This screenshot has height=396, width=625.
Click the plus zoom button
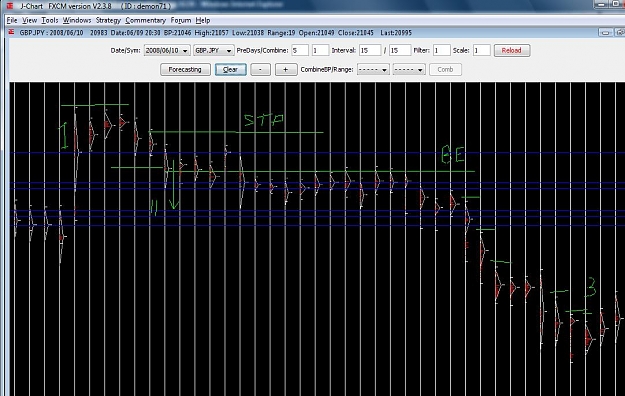tap(285, 70)
